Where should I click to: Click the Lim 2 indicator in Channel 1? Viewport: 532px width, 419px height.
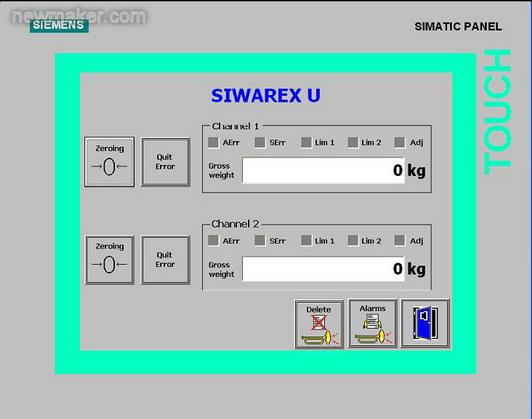pyautogui.click(x=353, y=142)
